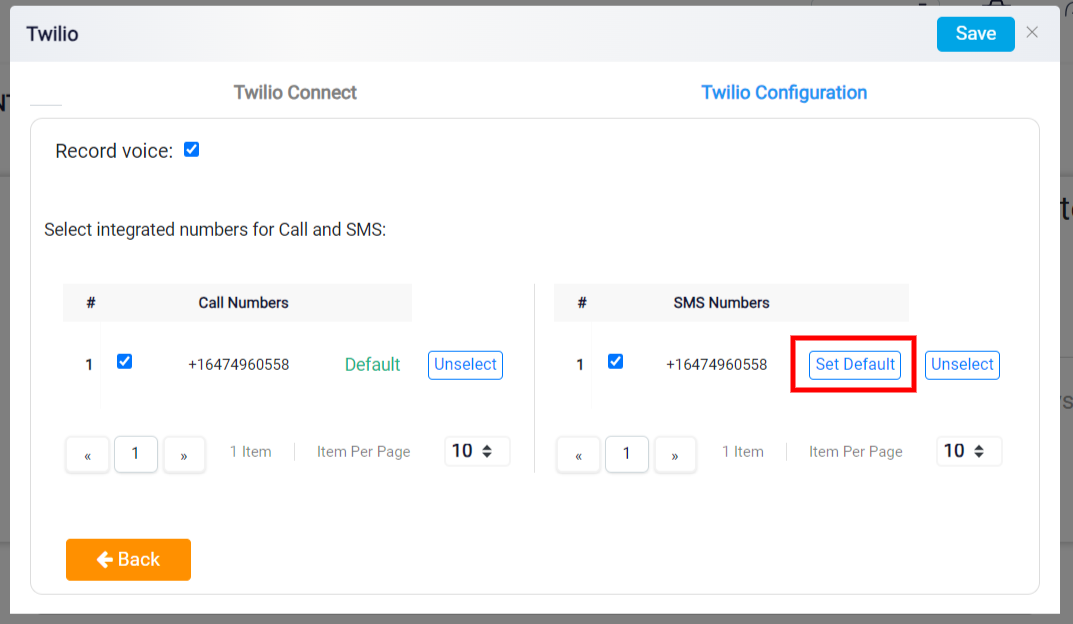Open Call Numbers items per page dropdown
This screenshot has height=624, width=1073.
pos(476,452)
